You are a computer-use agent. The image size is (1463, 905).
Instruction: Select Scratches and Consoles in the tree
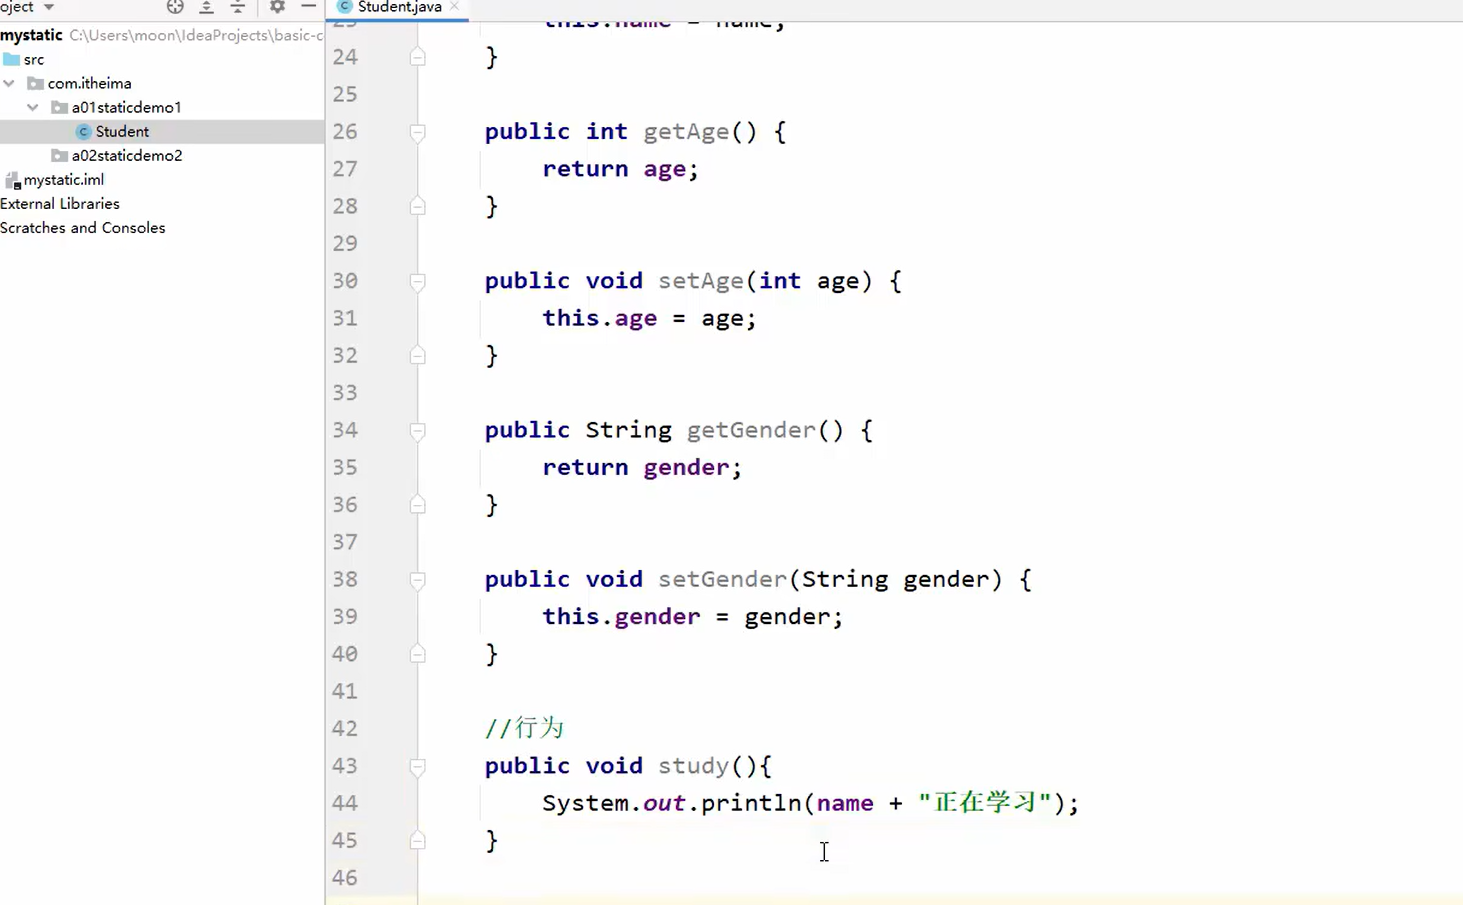click(x=83, y=227)
